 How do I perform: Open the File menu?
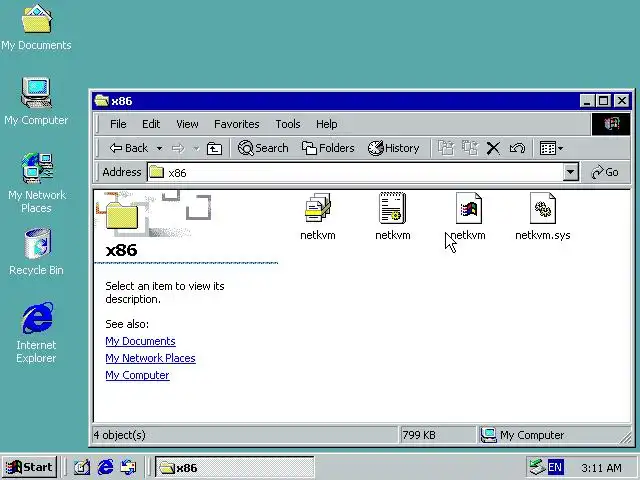point(118,124)
